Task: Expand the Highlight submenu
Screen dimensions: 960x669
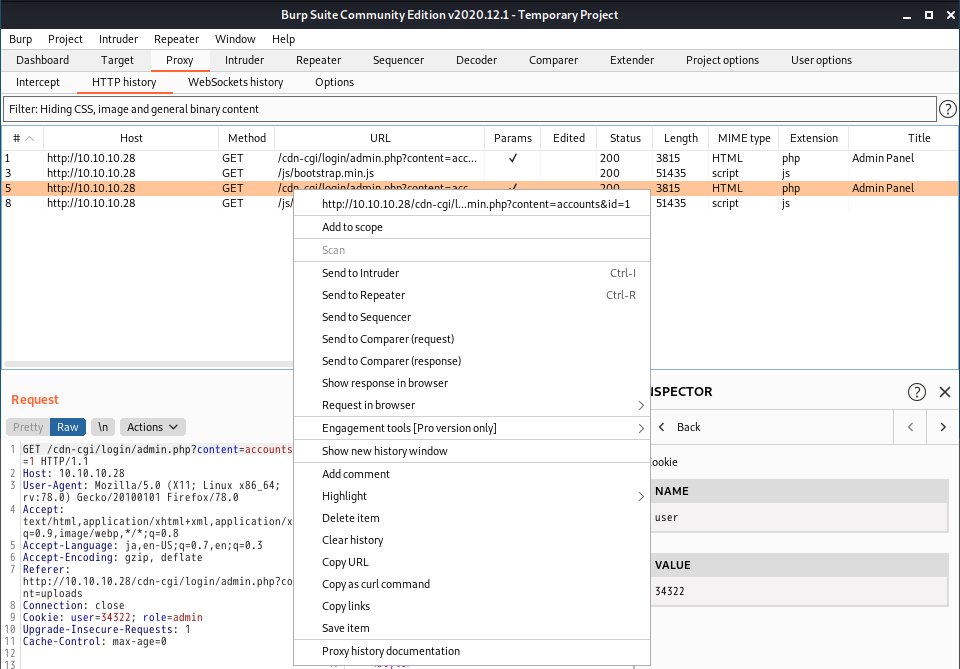Action: pos(641,496)
